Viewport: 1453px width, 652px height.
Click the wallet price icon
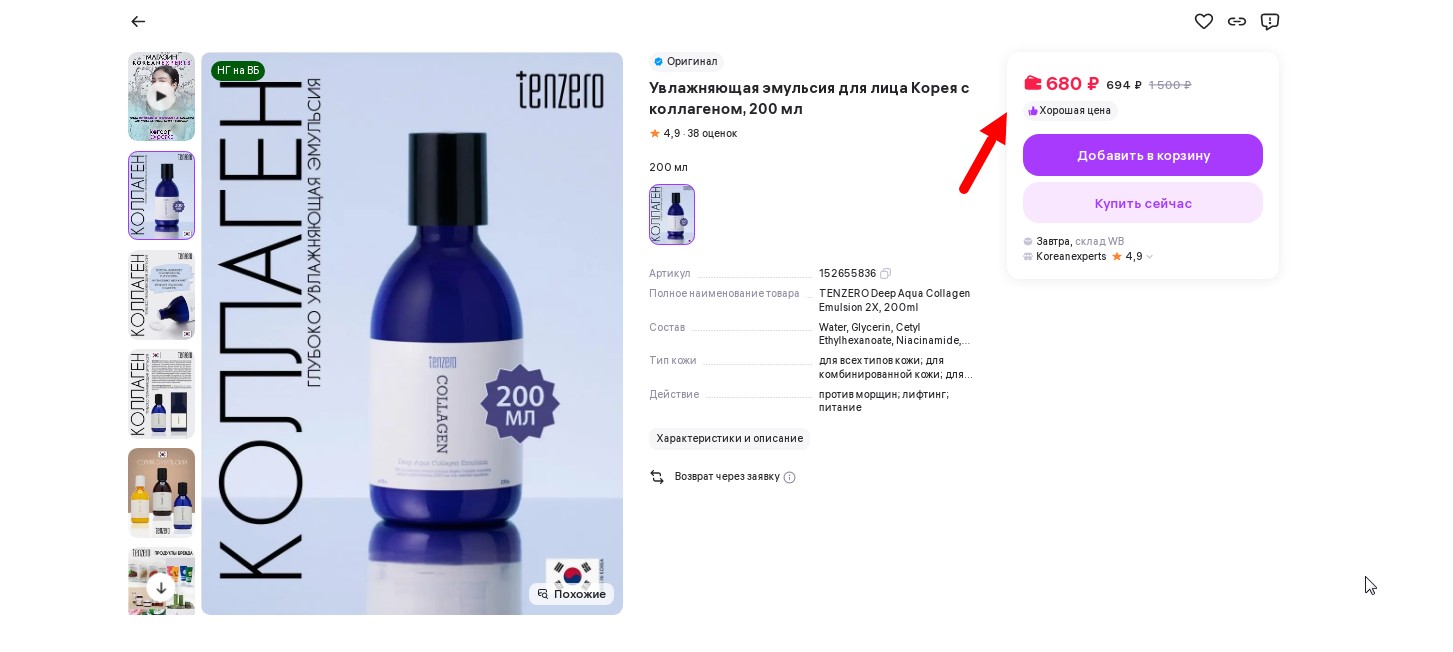1033,83
